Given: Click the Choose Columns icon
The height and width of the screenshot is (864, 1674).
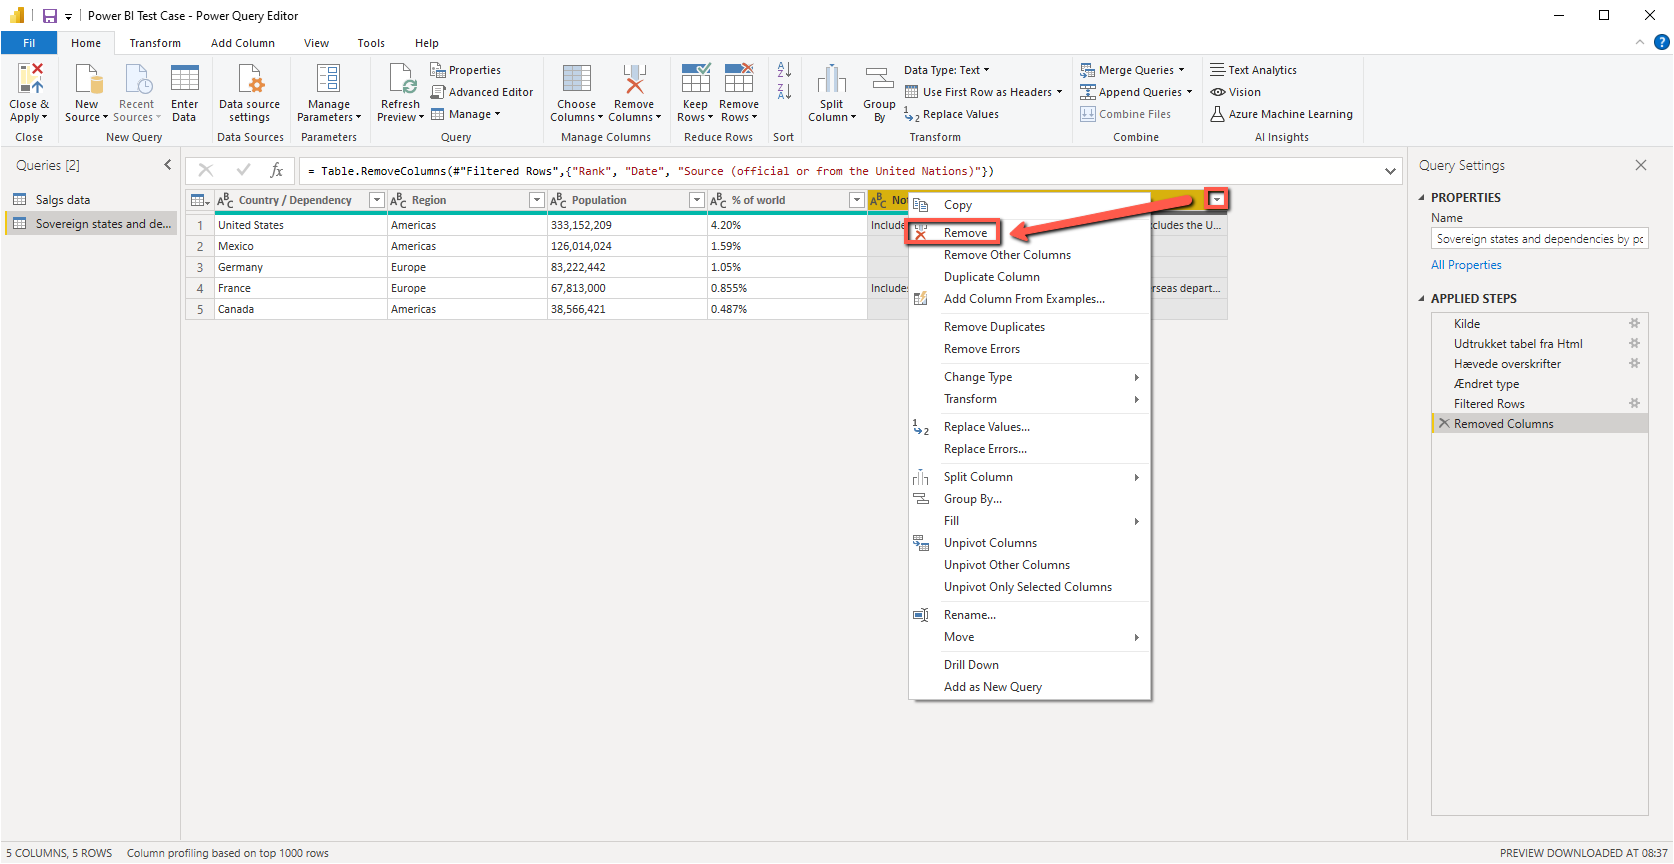Looking at the screenshot, I should [576, 78].
